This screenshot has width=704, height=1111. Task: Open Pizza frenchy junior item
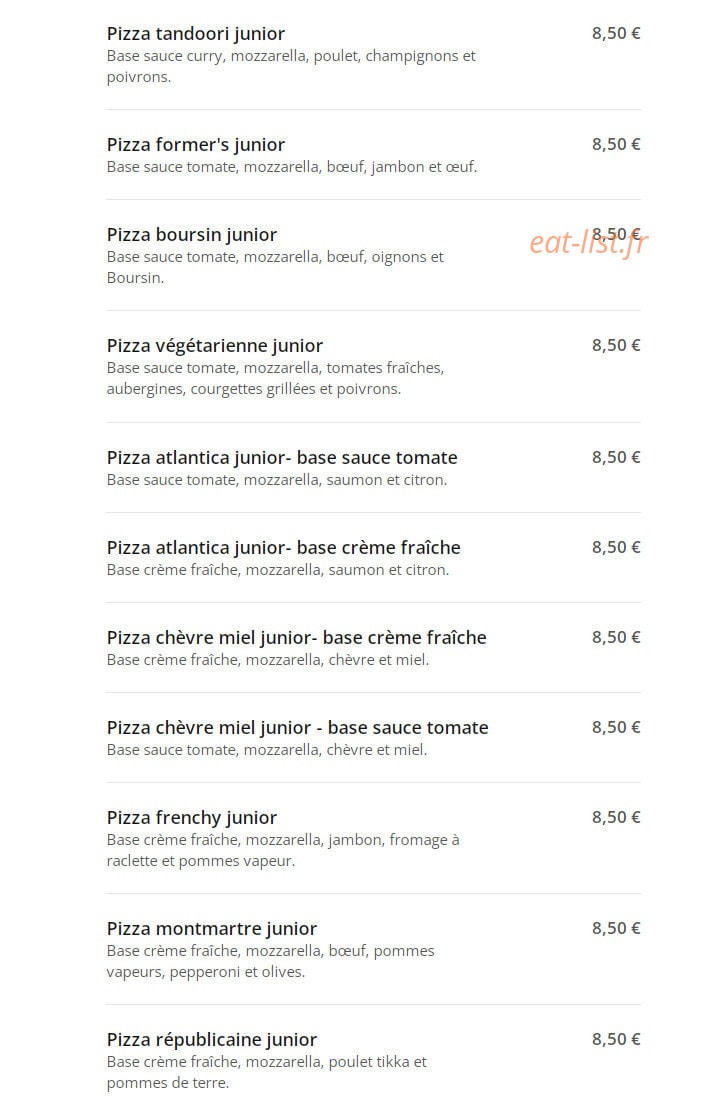tap(191, 818)
